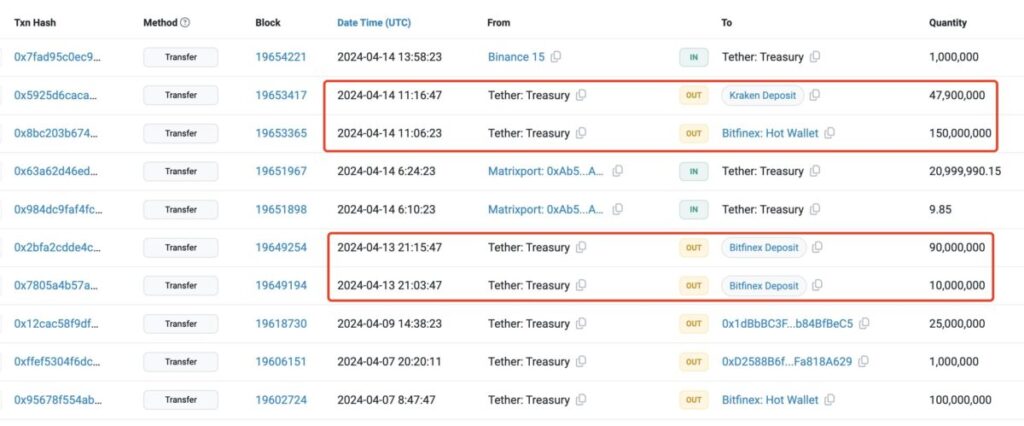Image resolution: width=1024 pixels, height=426 pixels.
Task: Open block 19653417
Action: (280, 95)
